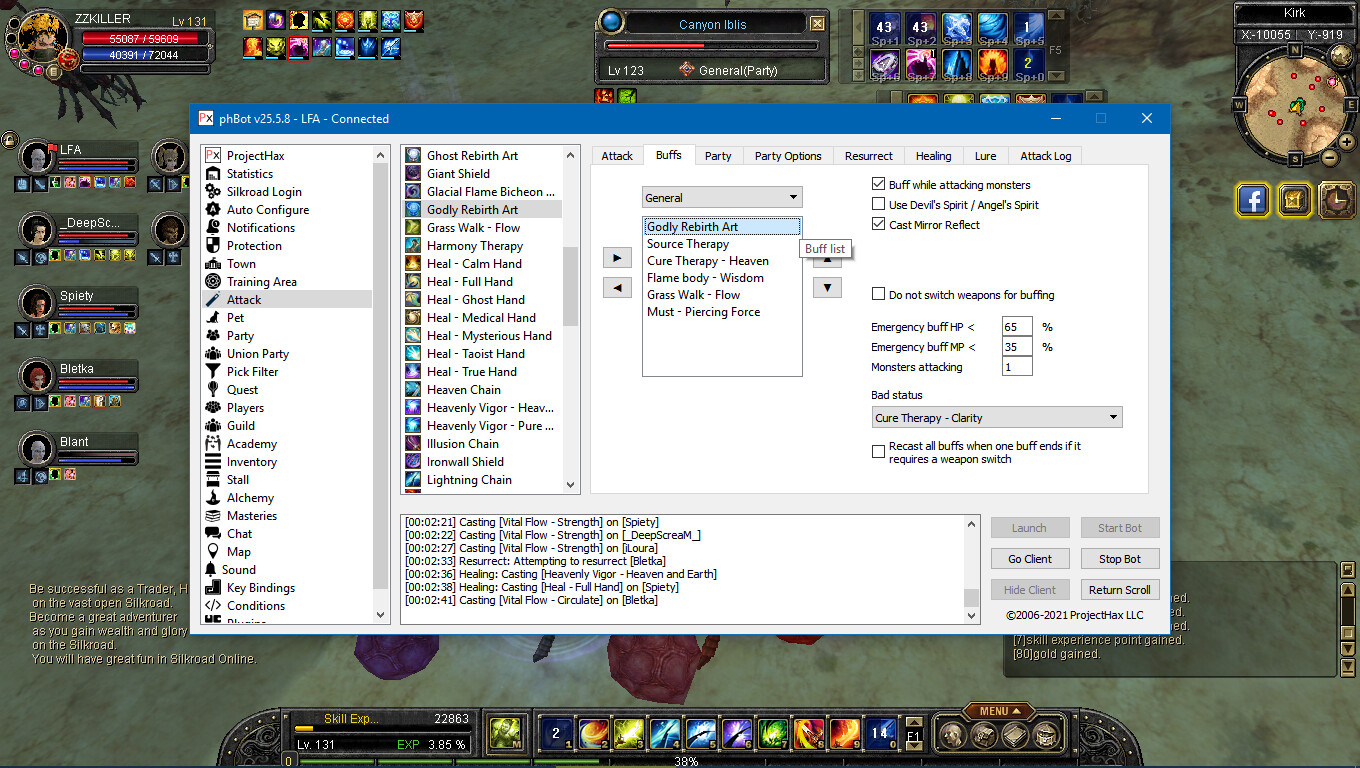
Task: Switch to the Healing tab
Action: (x=933, y=156)
